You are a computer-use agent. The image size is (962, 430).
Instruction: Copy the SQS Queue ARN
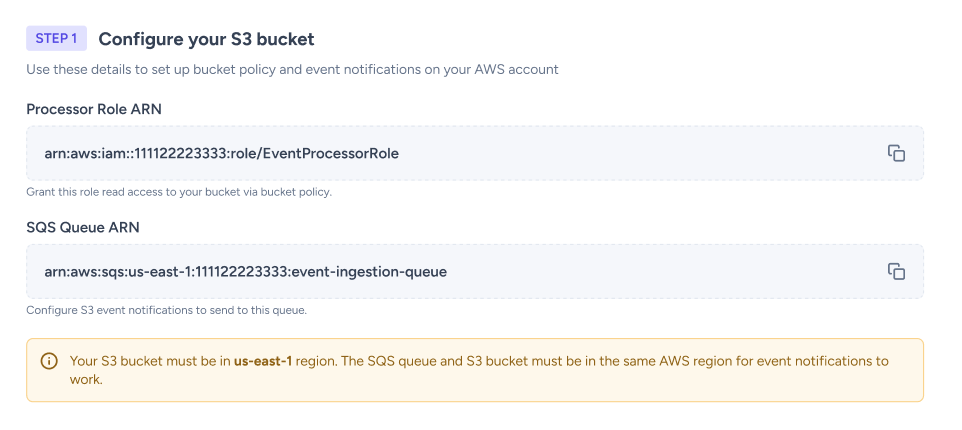896,271
